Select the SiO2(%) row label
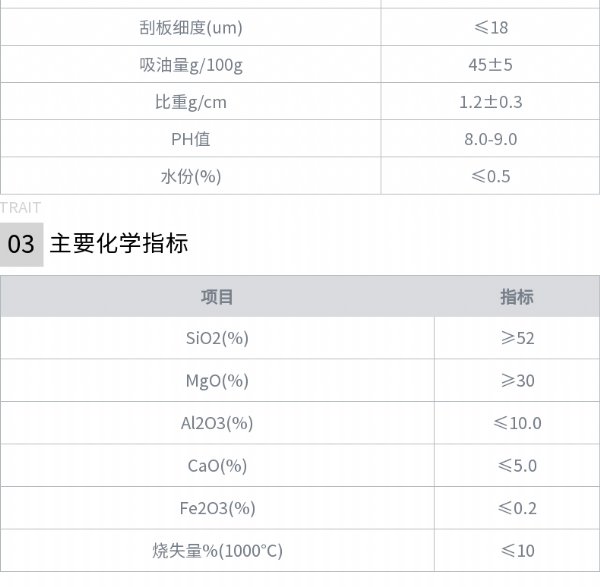600x587 pixels. click(217, 338)
